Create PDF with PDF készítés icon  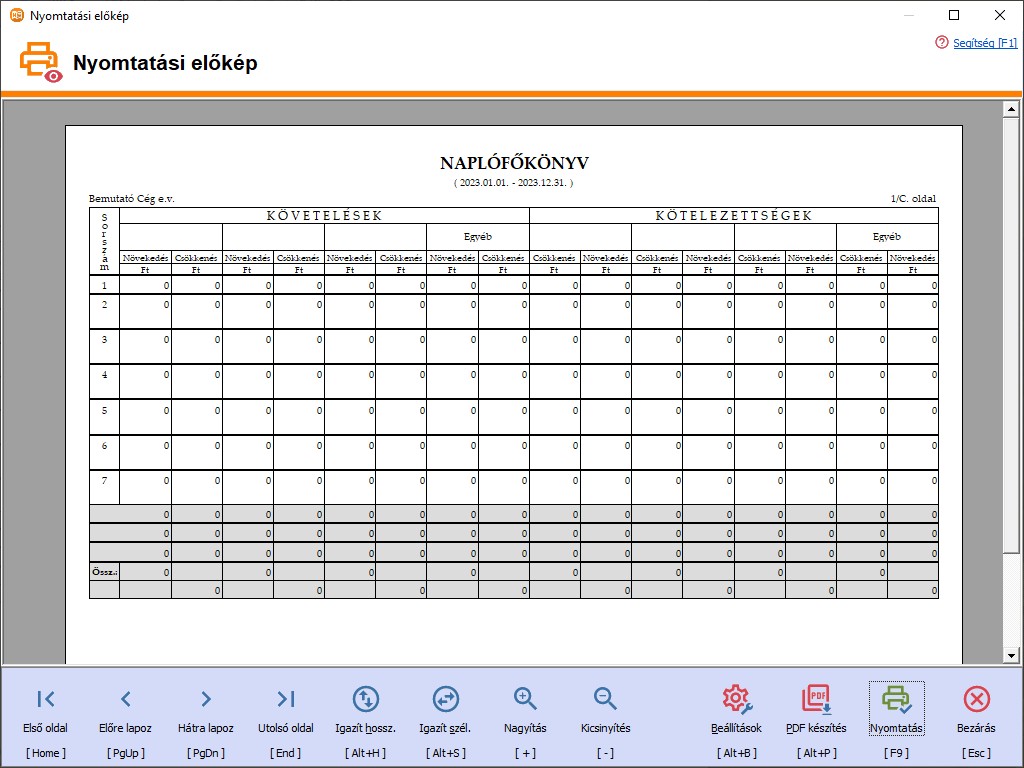(816, 699)
